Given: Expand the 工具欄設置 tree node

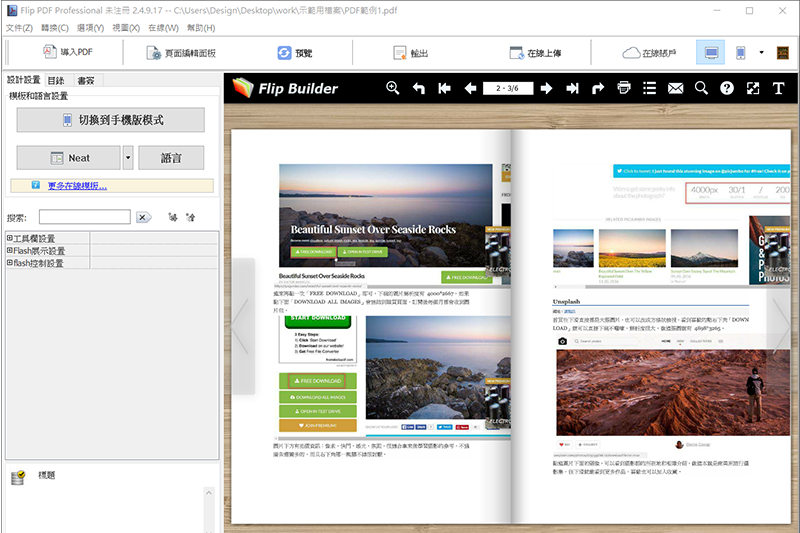Looking at the screenshot, I should 9,238.
